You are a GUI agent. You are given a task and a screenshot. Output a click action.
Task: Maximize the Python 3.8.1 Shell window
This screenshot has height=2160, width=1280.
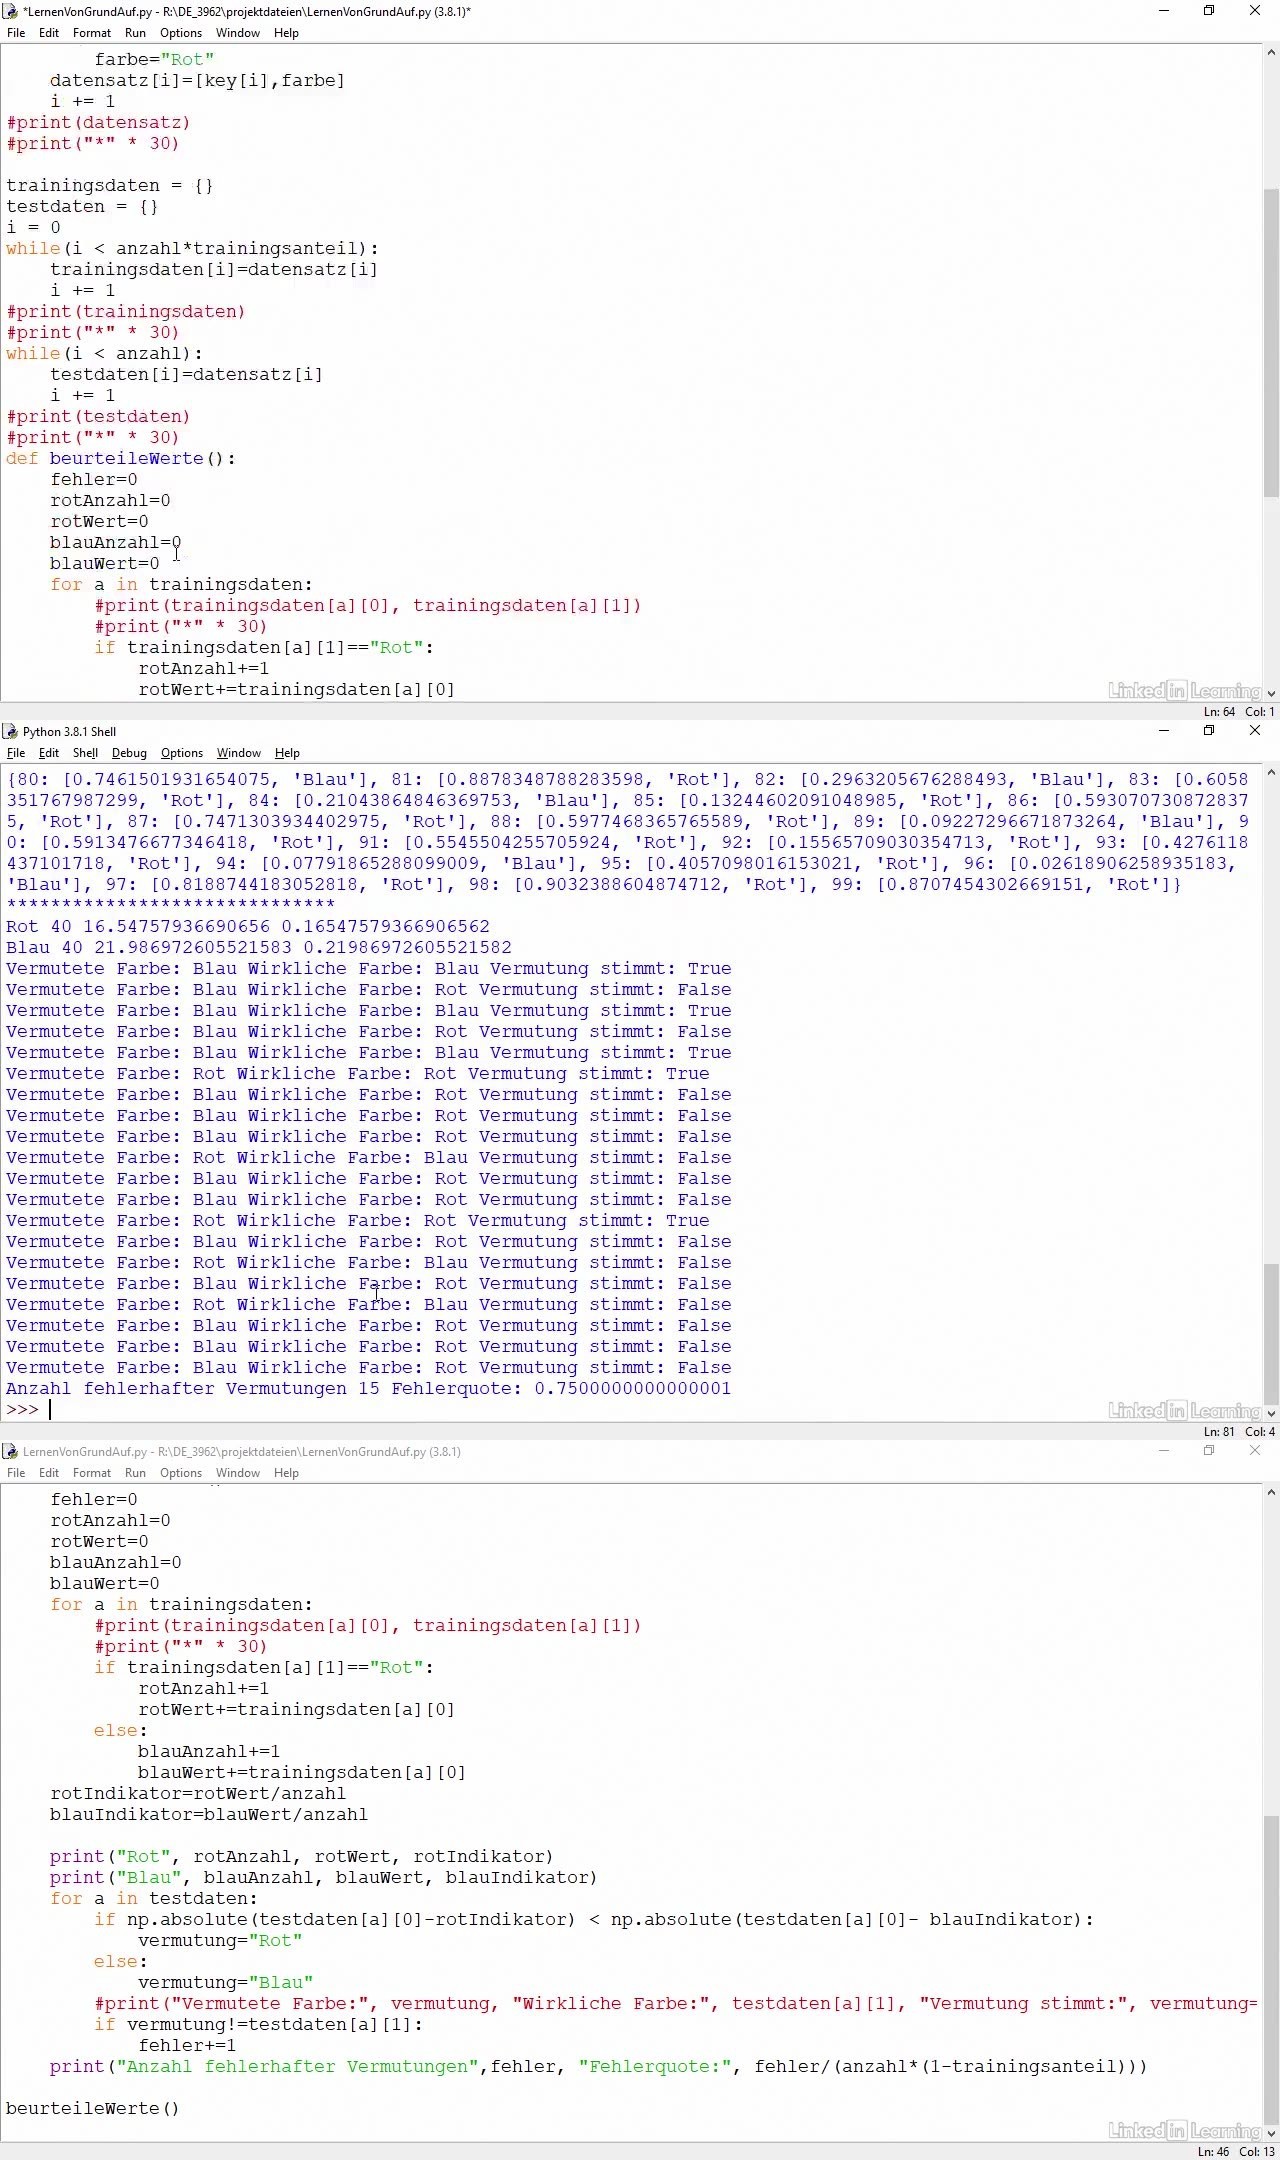pos(1208,731)
